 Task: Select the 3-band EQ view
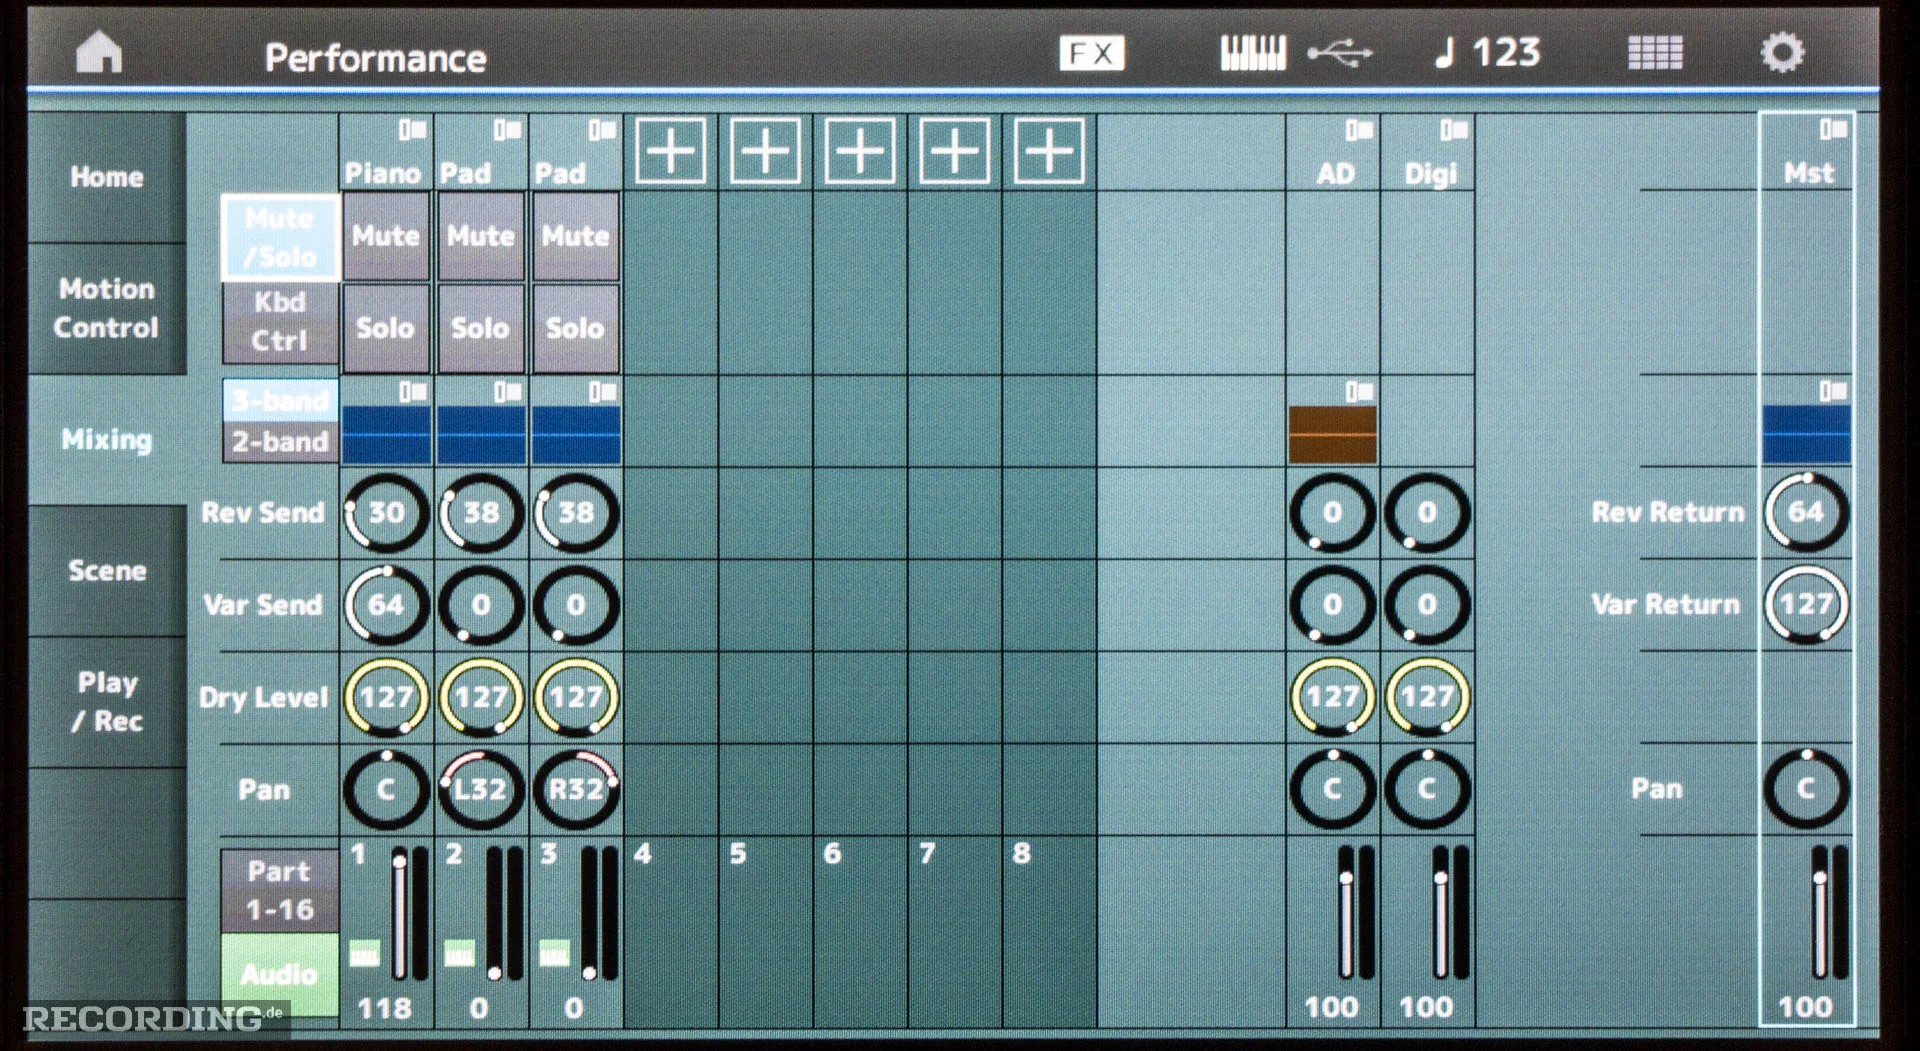[x=281, y=400]
